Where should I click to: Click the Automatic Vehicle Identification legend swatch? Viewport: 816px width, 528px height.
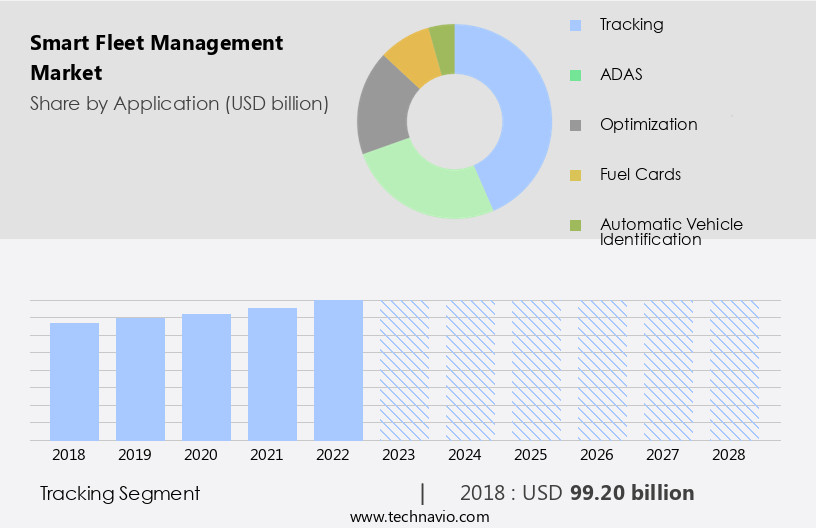pyautogui.click(x=575, y=225)
